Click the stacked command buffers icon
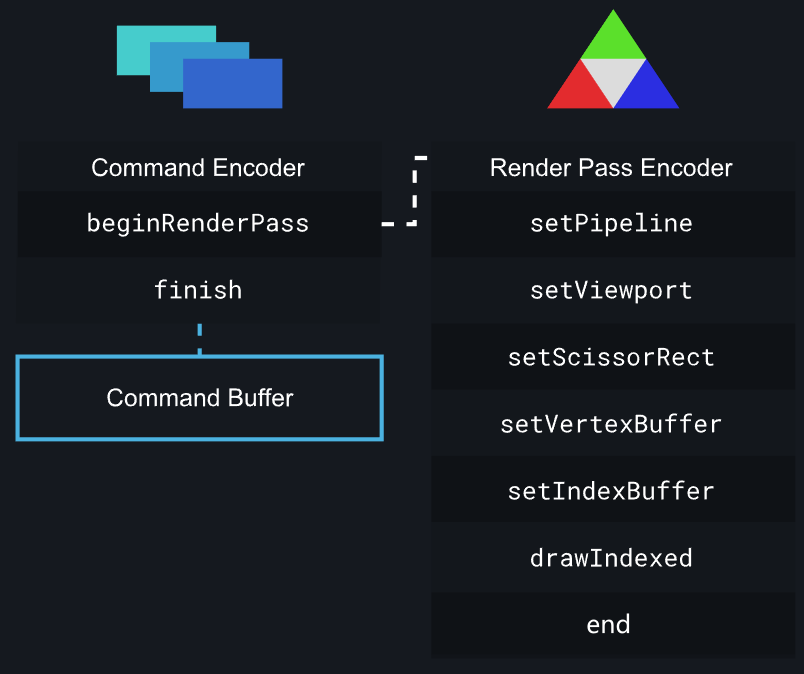The width and height of the screenshot is (804, 674). [x=199, y=66]
